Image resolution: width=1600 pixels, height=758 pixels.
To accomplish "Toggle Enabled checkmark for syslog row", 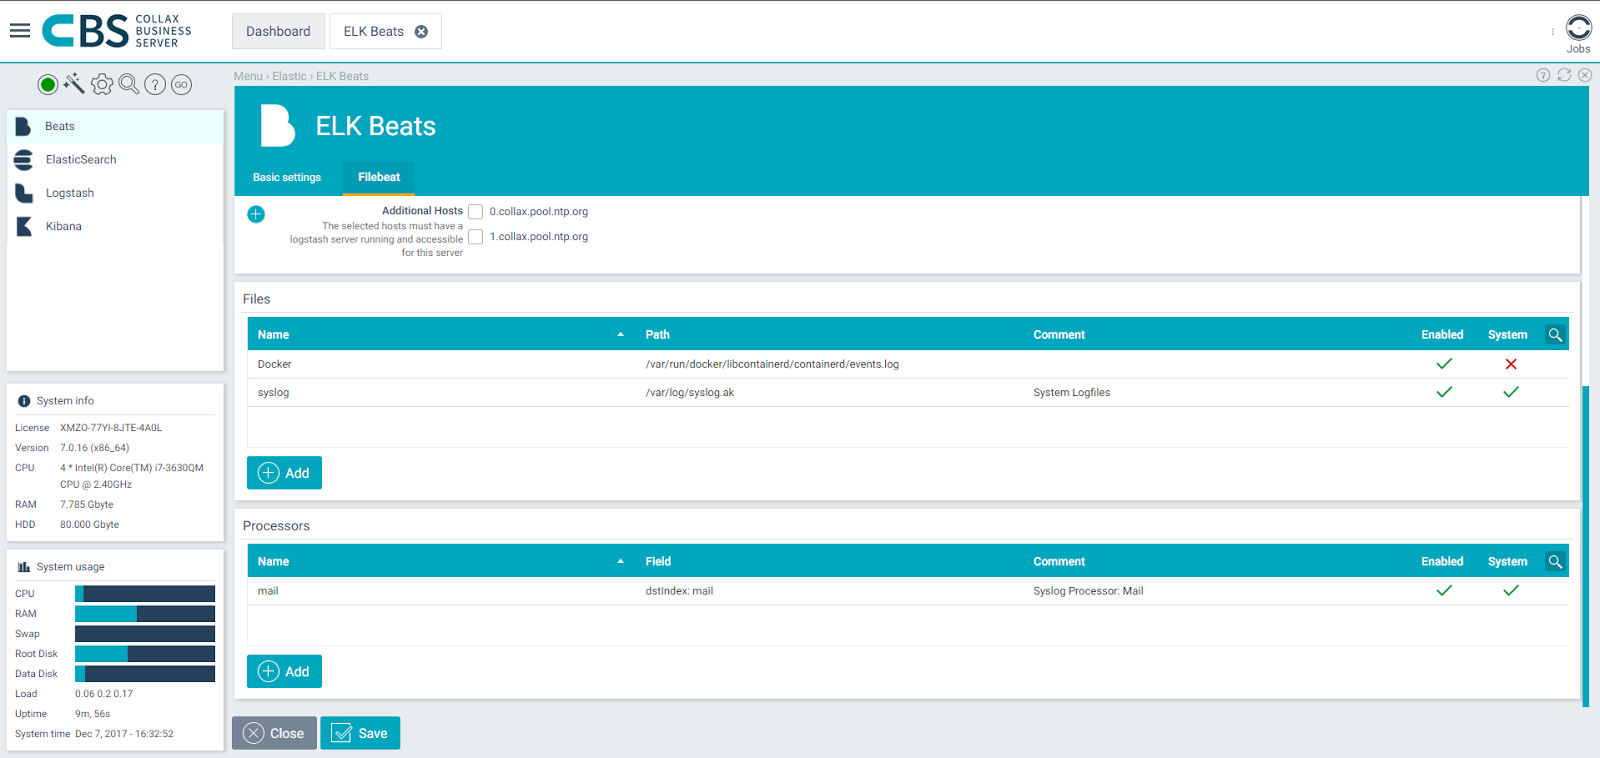I will click(x=1444, y=392).
